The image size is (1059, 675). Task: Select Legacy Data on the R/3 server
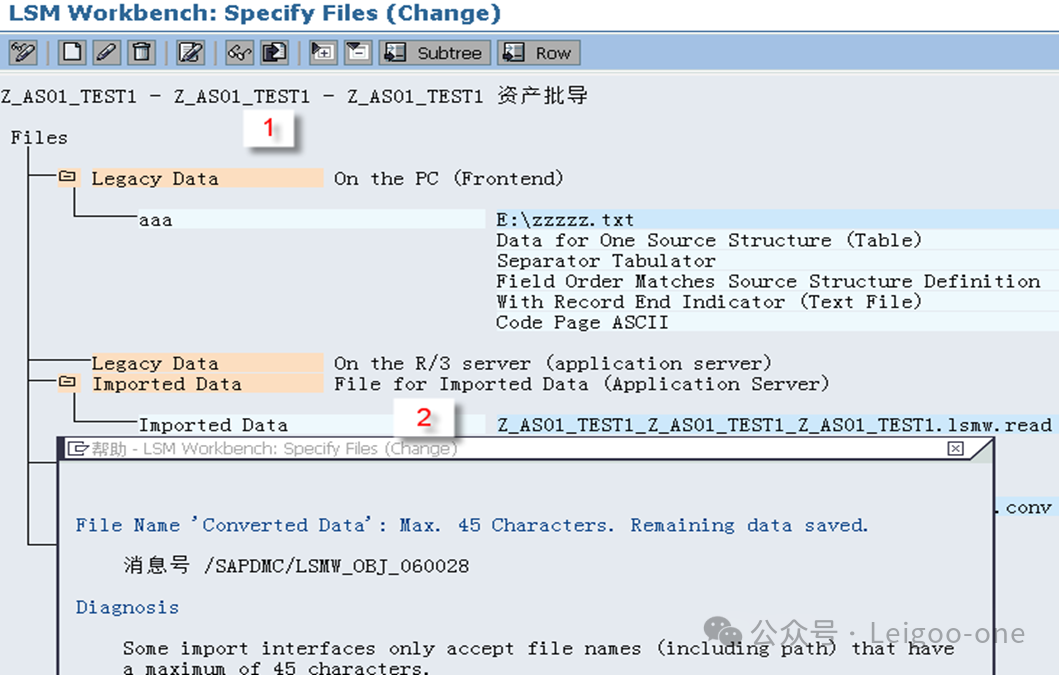pos(155,363)
